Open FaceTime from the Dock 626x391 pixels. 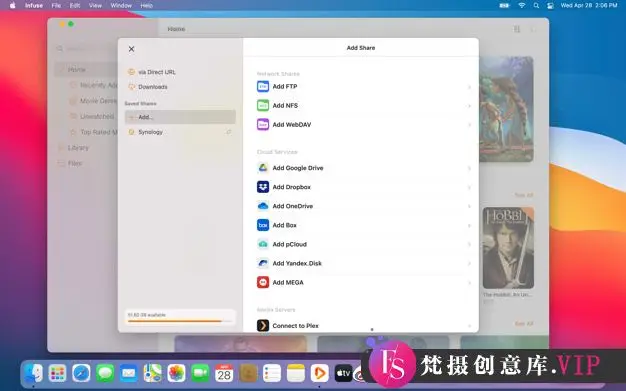pyautogui.click(x=200, y=373)
